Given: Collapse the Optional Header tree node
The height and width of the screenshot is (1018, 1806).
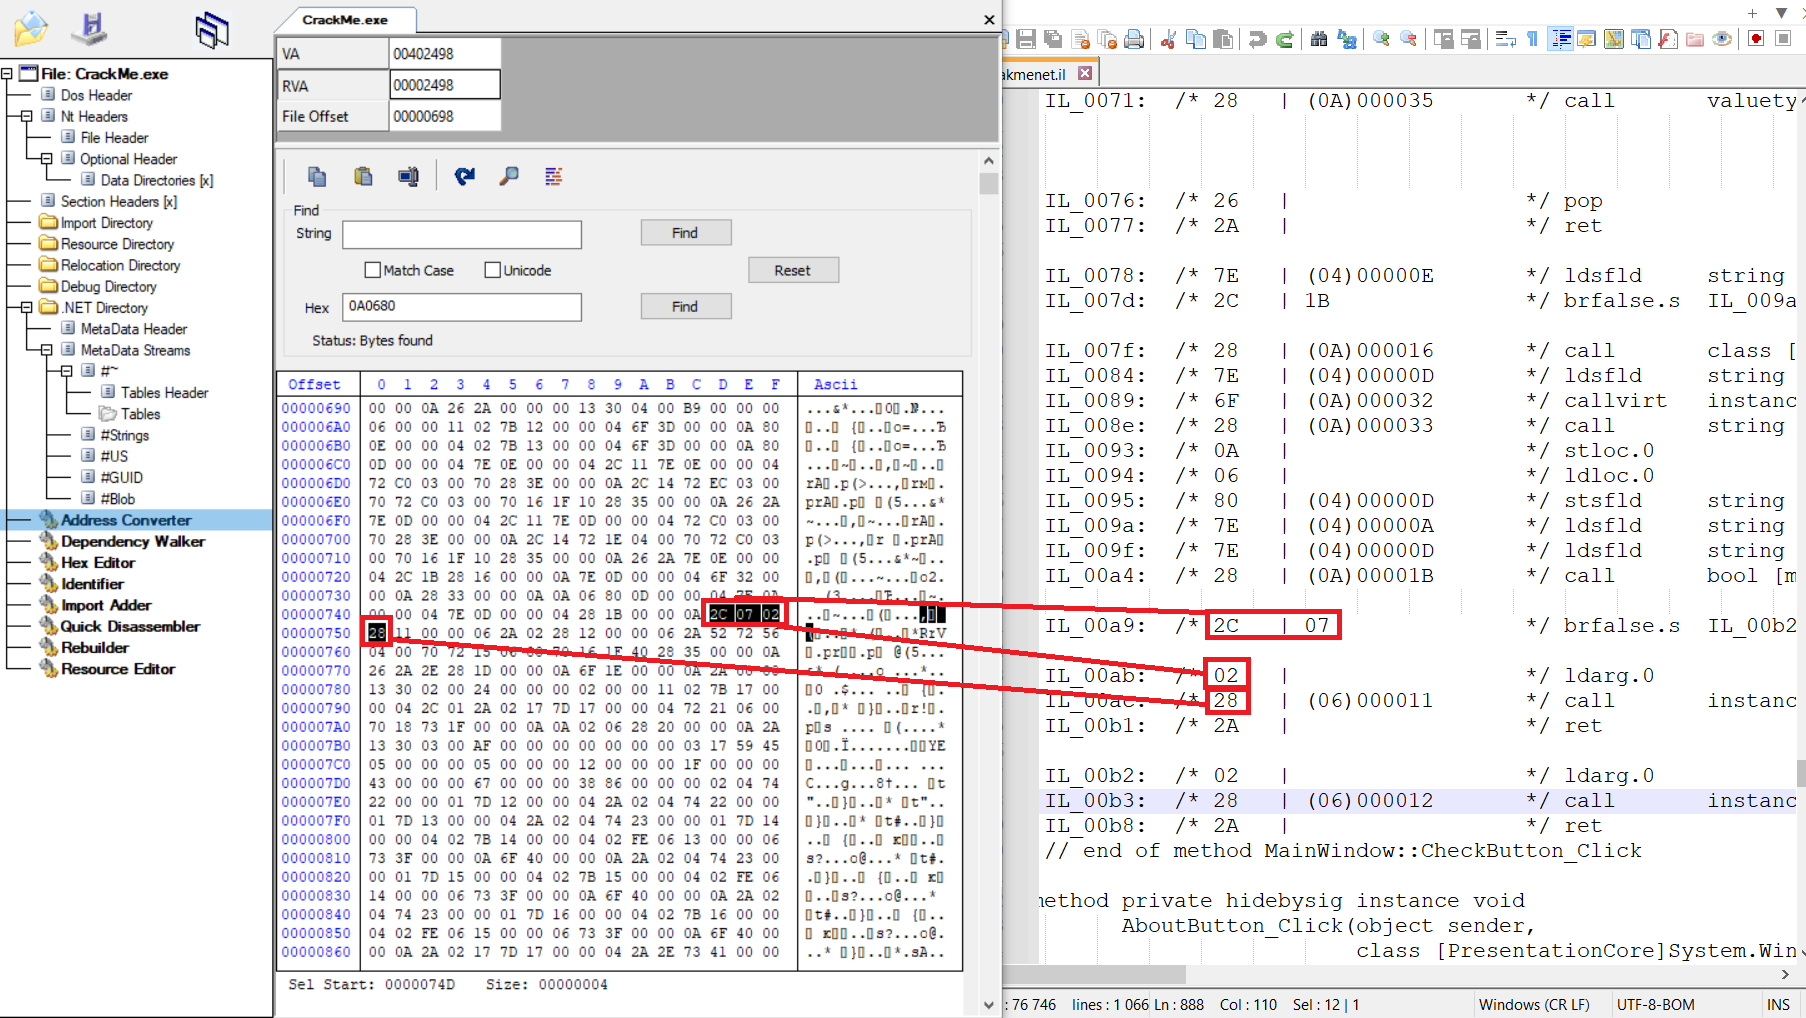Looking at the screenshot, I should 47,159.
